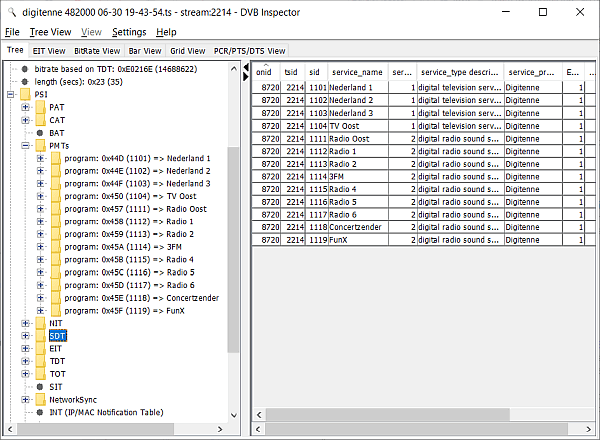The width and height of the screenshot is (600, 440).
Task: Expand the CAT tree node
Action: coord(25,120)
